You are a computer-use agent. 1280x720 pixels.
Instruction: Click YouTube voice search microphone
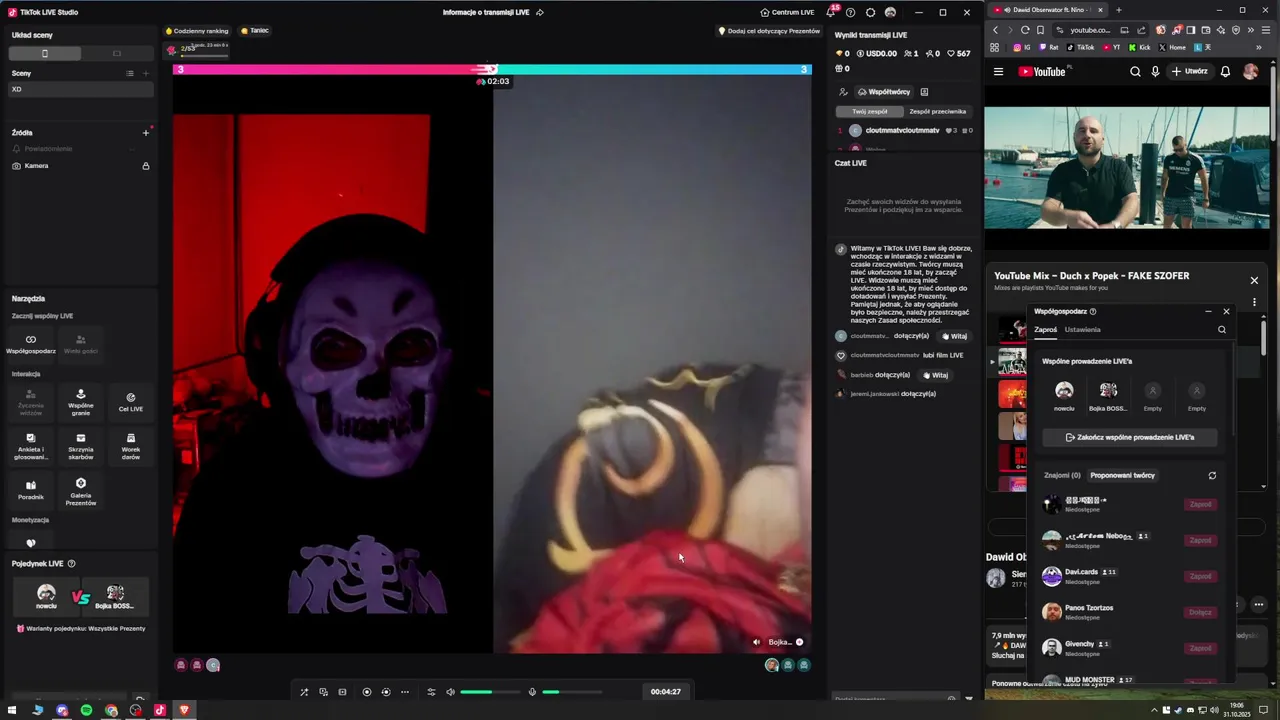tap(1155, 72)
